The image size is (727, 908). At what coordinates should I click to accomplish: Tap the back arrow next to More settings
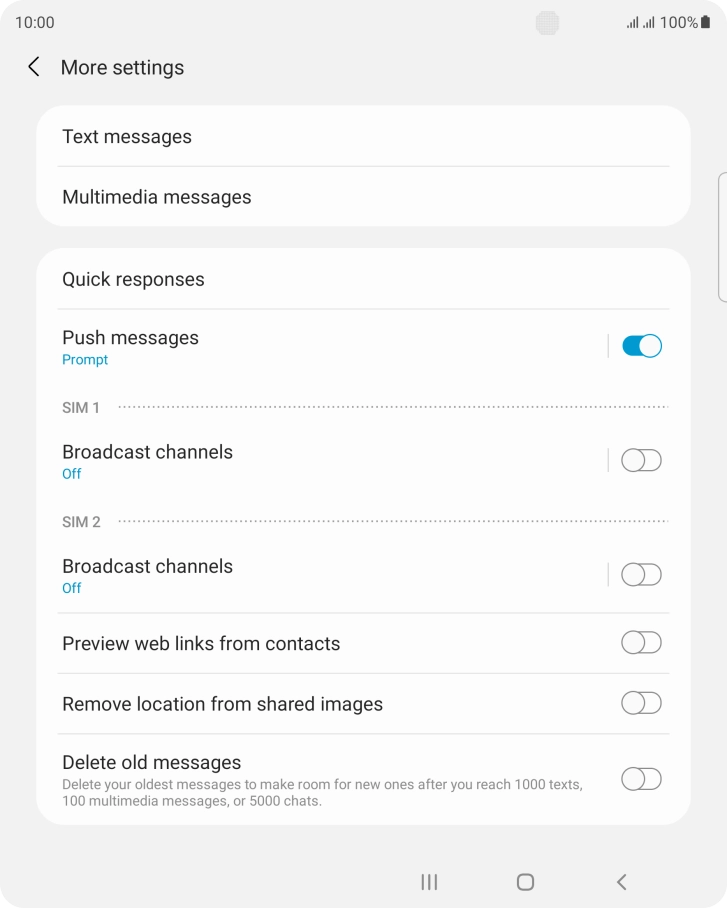click(33, 67)
